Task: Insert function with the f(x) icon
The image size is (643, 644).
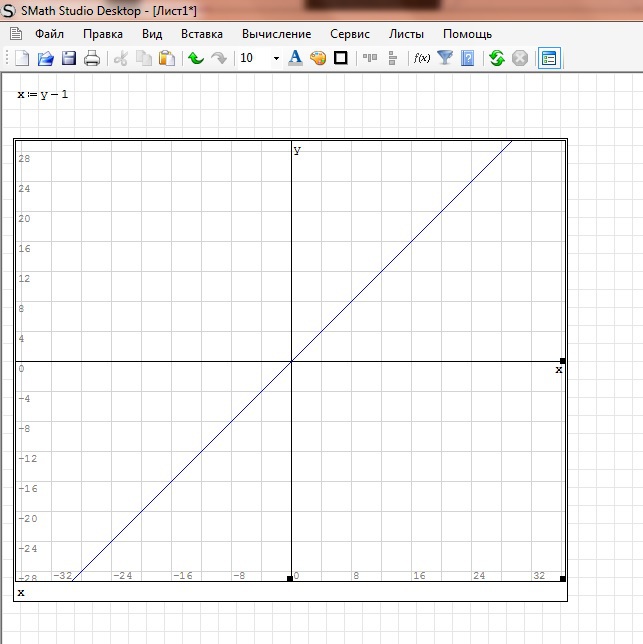Action: [x=422, y=58]
